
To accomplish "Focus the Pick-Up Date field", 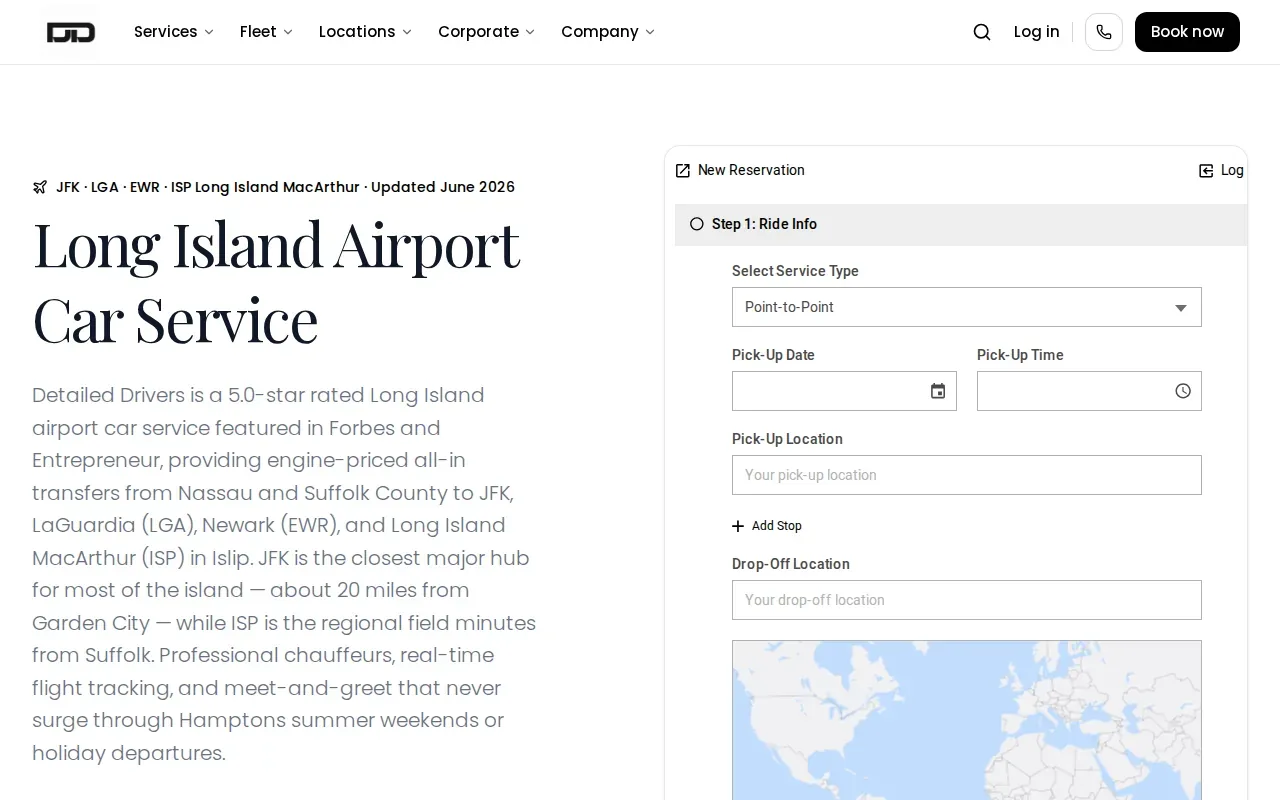I will [x=844, y=391].
